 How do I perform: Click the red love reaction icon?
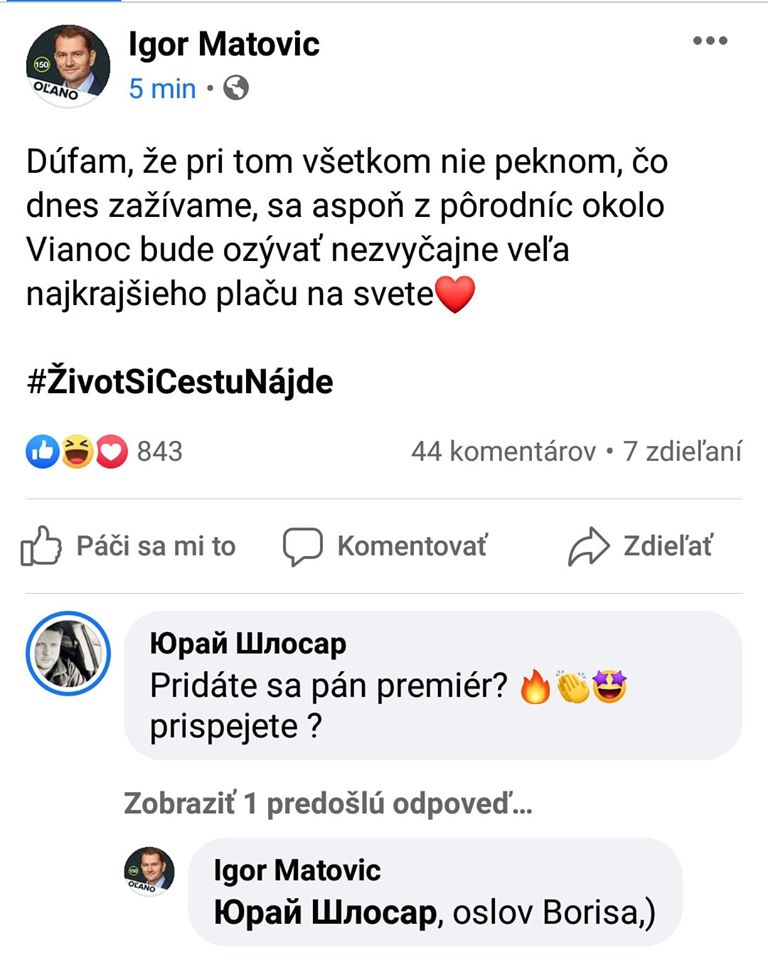click(110, 452)
